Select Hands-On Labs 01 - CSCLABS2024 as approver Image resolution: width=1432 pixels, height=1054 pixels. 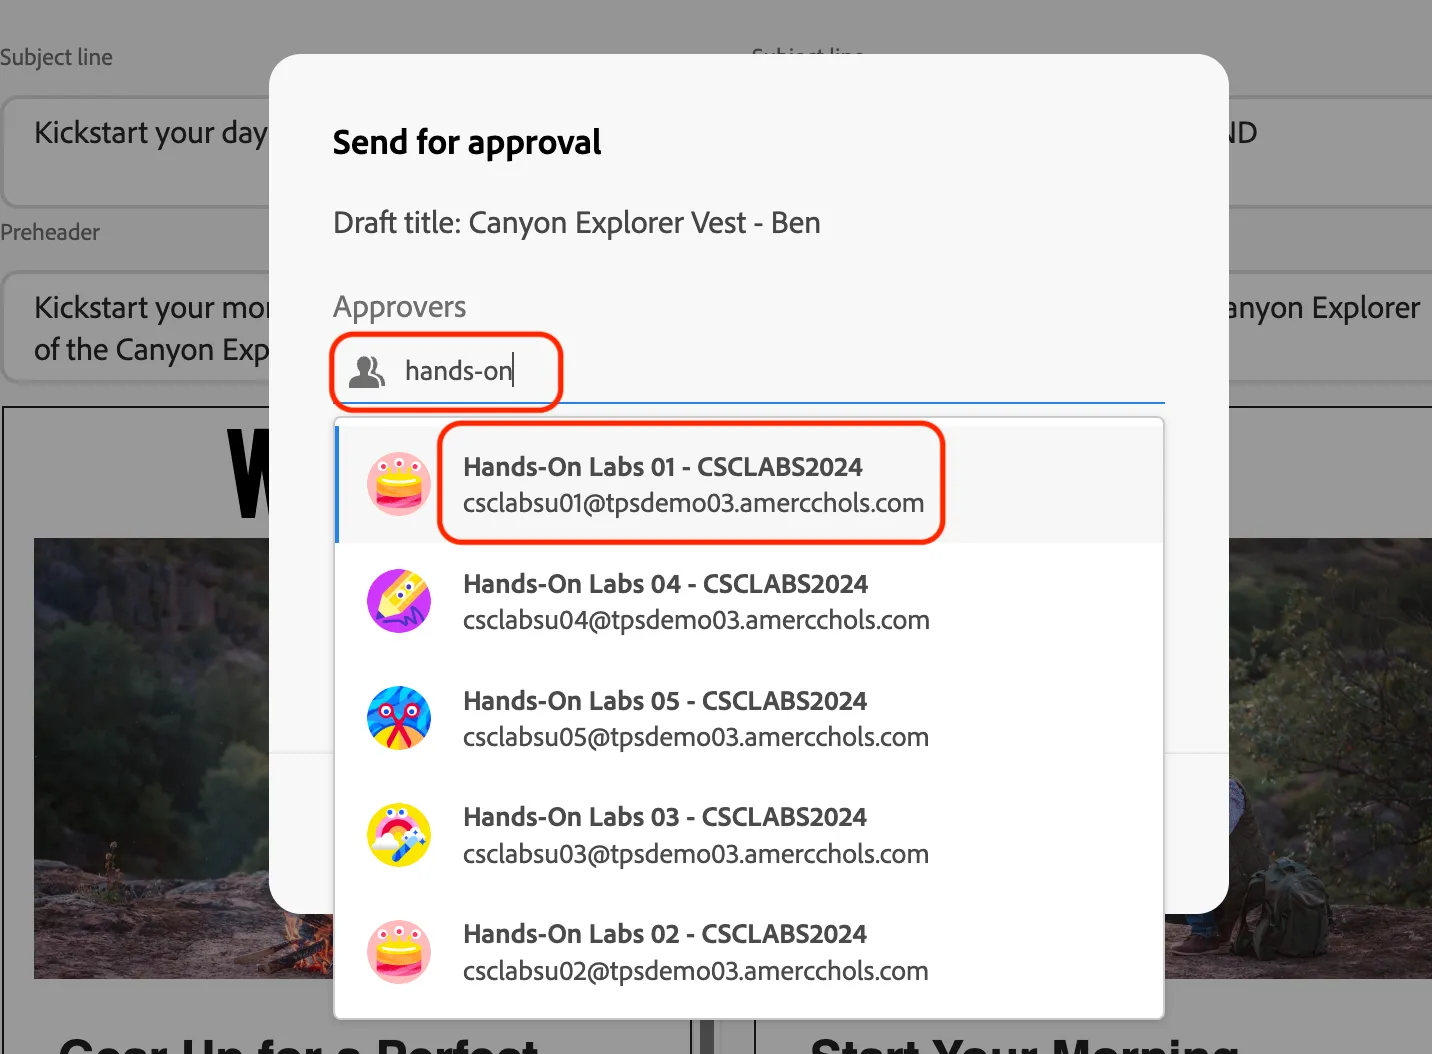click(x=750, y=485)
